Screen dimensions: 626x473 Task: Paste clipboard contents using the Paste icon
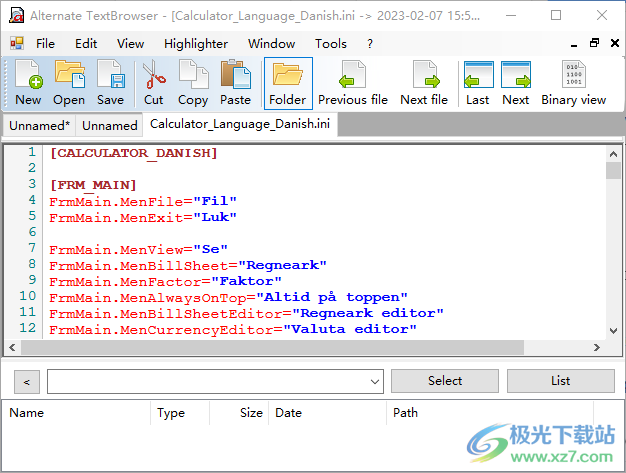coord(235,82)
